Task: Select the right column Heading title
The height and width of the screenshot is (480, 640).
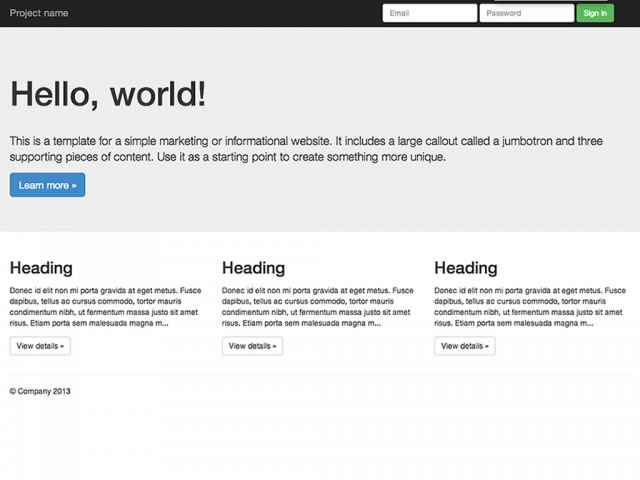Action: (x=466, y=268)
